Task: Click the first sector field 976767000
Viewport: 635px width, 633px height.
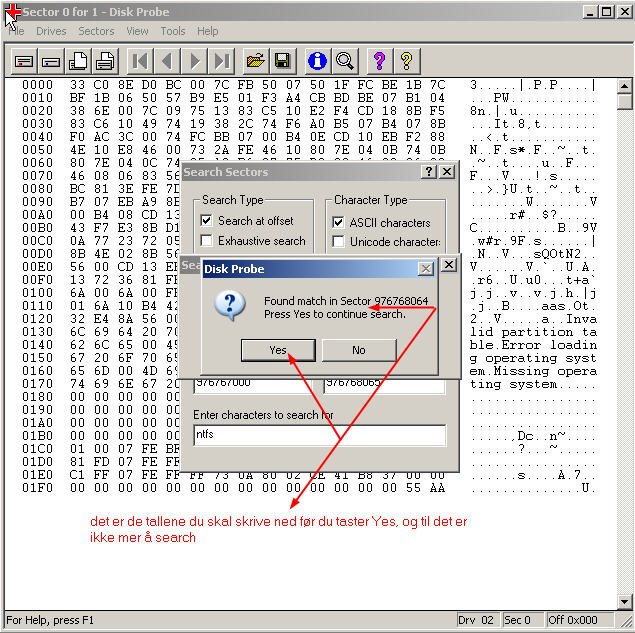Action: pos(252,386)
